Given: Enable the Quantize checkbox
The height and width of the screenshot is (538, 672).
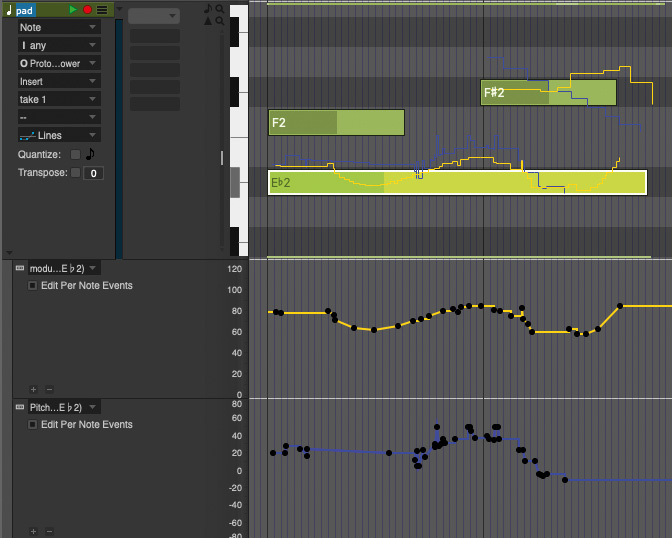Looking at the screenshot, I should pos(75,155).
